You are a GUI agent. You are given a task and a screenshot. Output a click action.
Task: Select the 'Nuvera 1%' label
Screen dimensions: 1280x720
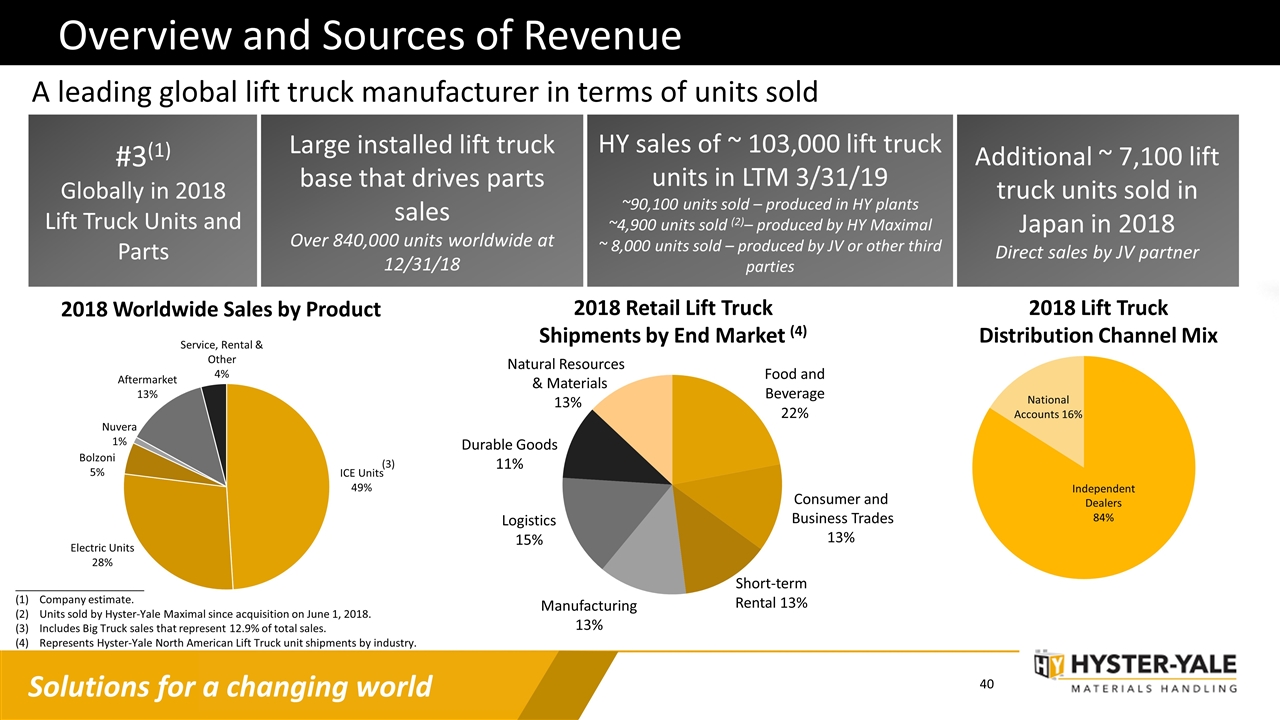pos(119,434)
